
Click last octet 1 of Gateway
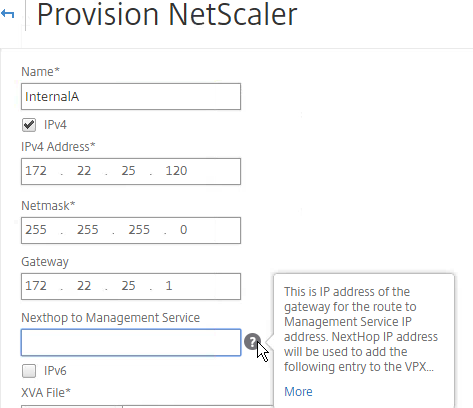(x=169, y=286)
